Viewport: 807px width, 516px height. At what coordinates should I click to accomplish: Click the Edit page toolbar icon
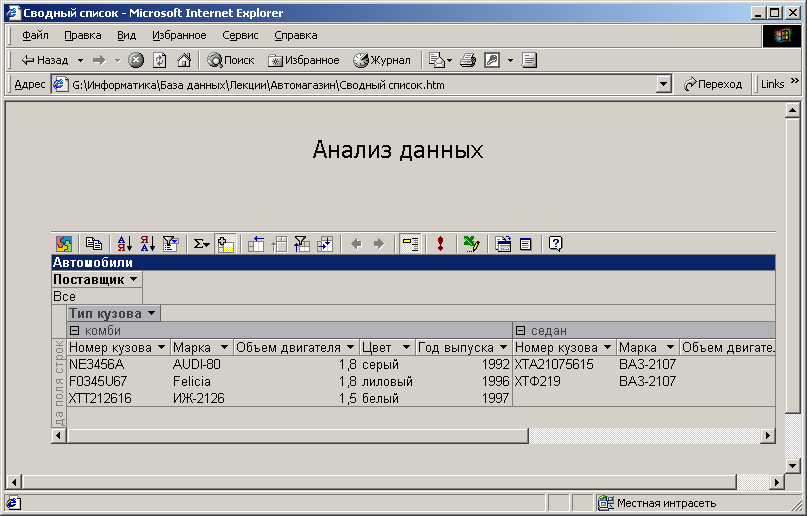pyautogui.click(x=492, y=60)
